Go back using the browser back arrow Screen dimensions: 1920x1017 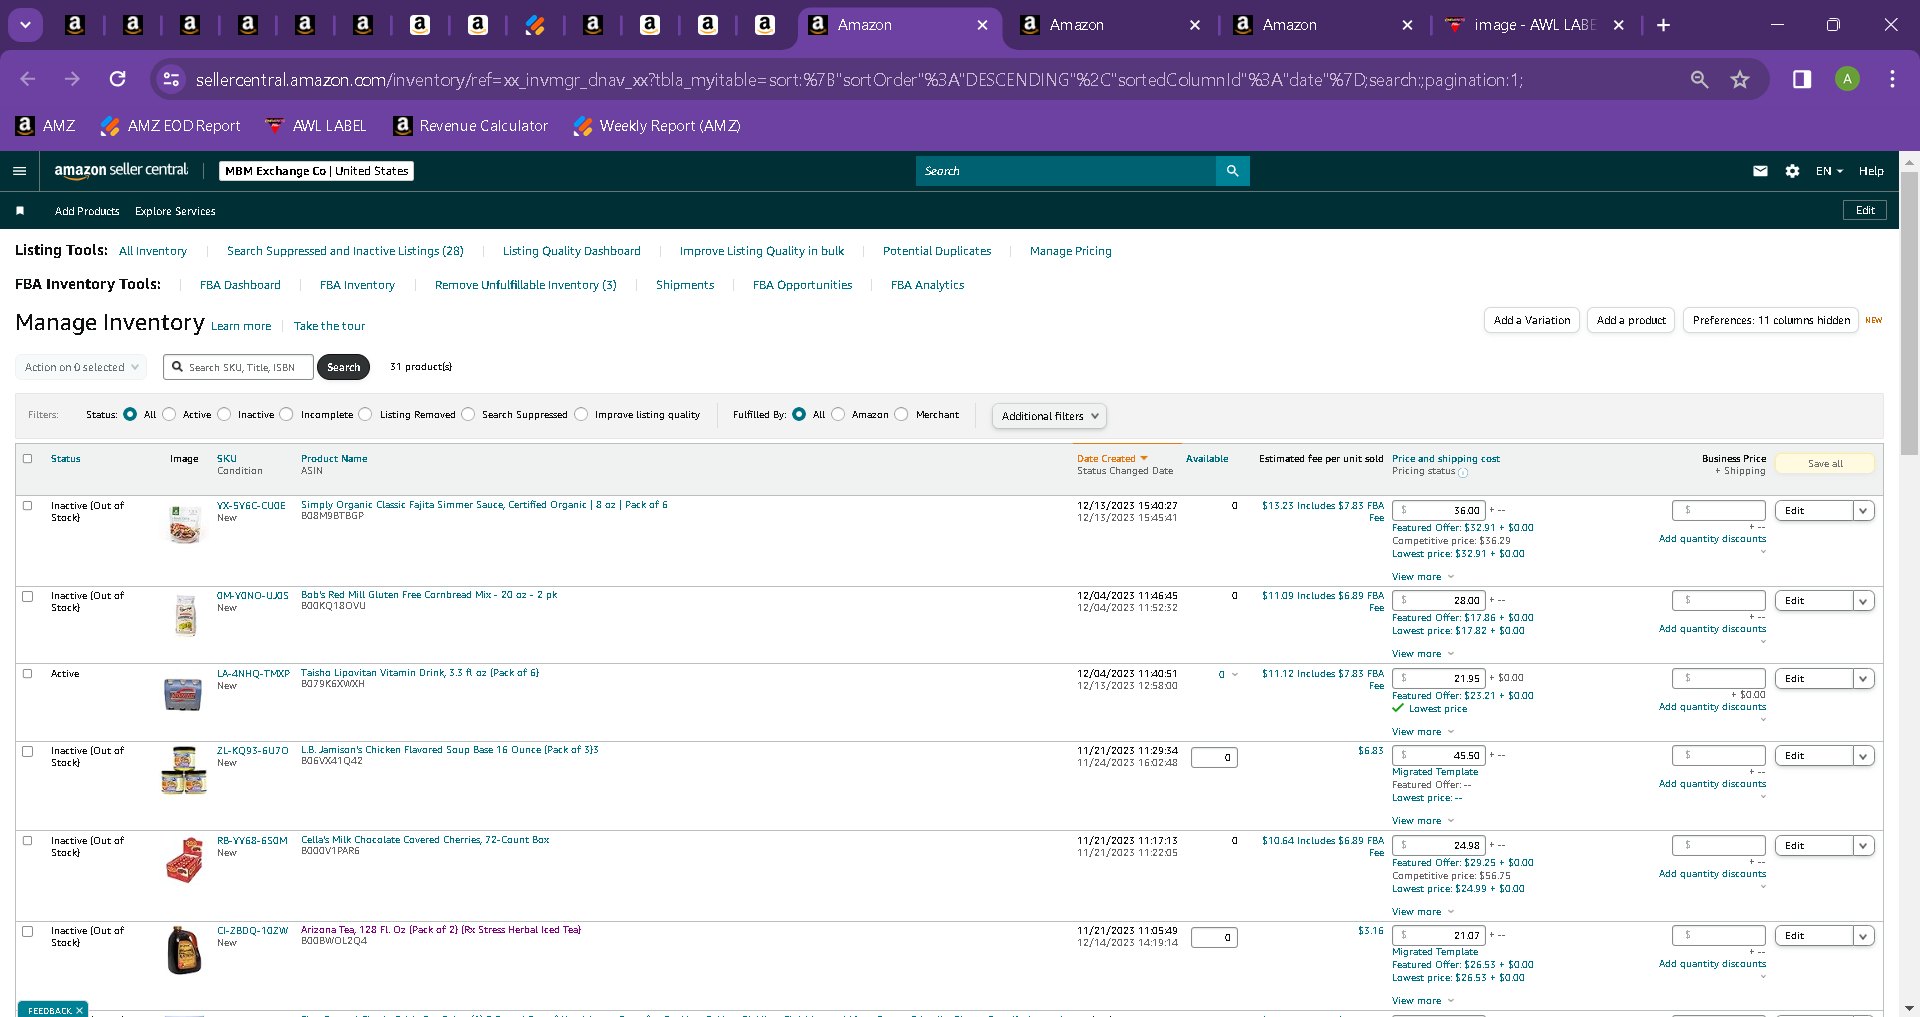pos(28,79)
